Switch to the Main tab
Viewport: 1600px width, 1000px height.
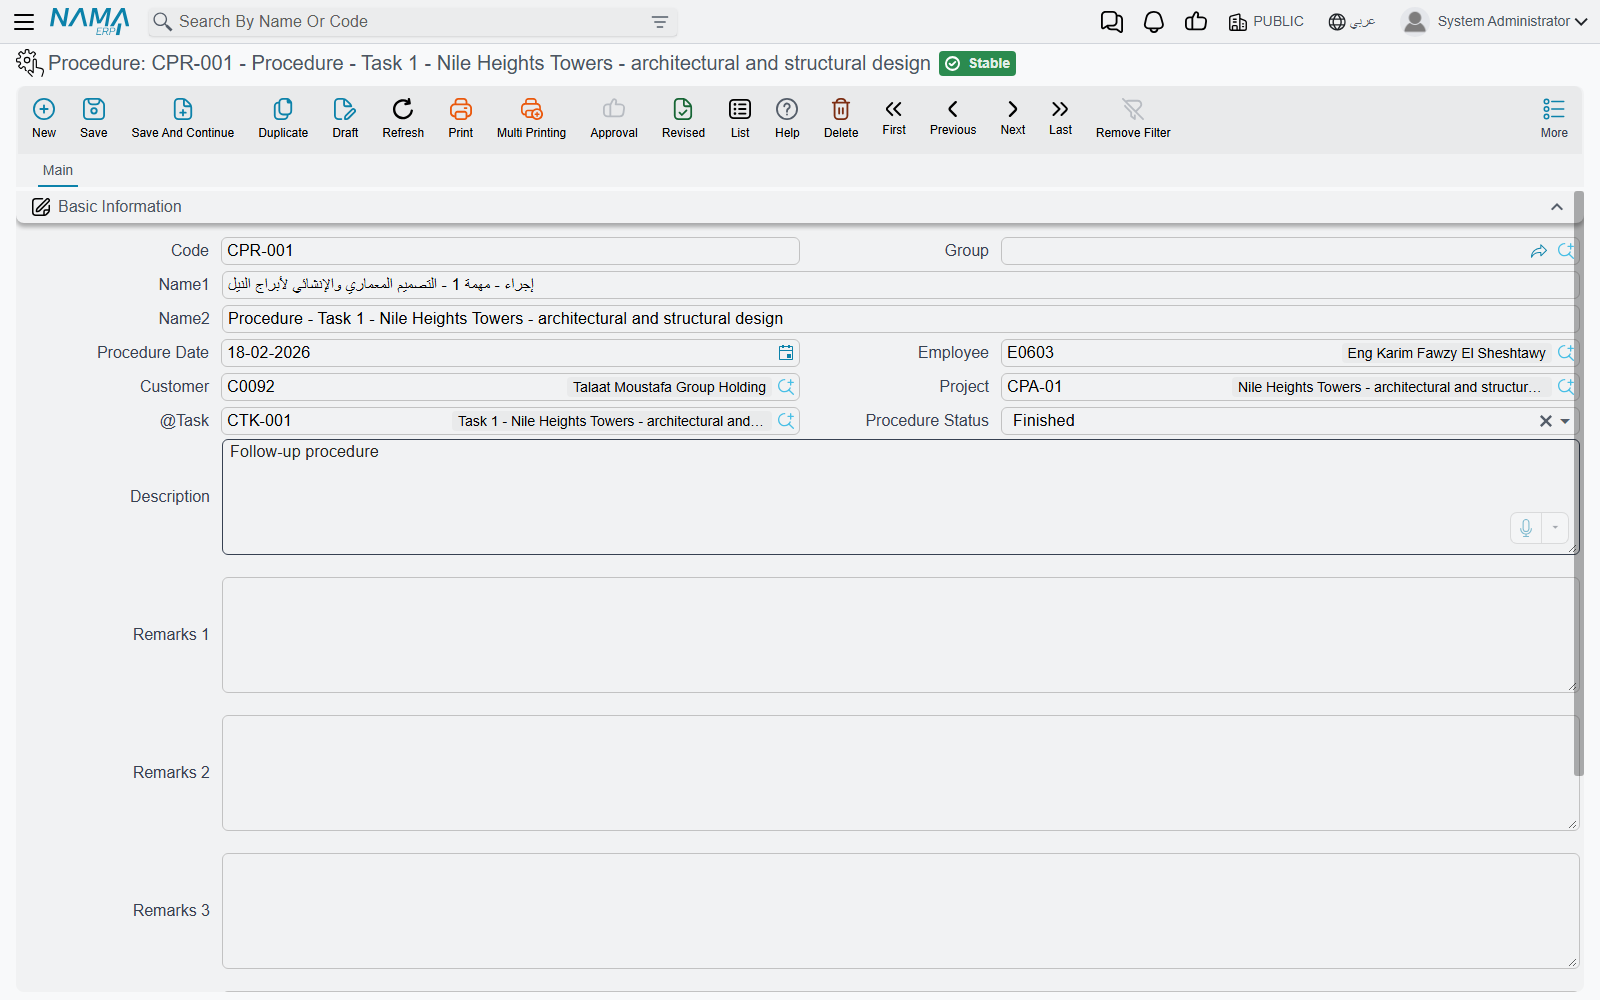click(x=58, y=170)
